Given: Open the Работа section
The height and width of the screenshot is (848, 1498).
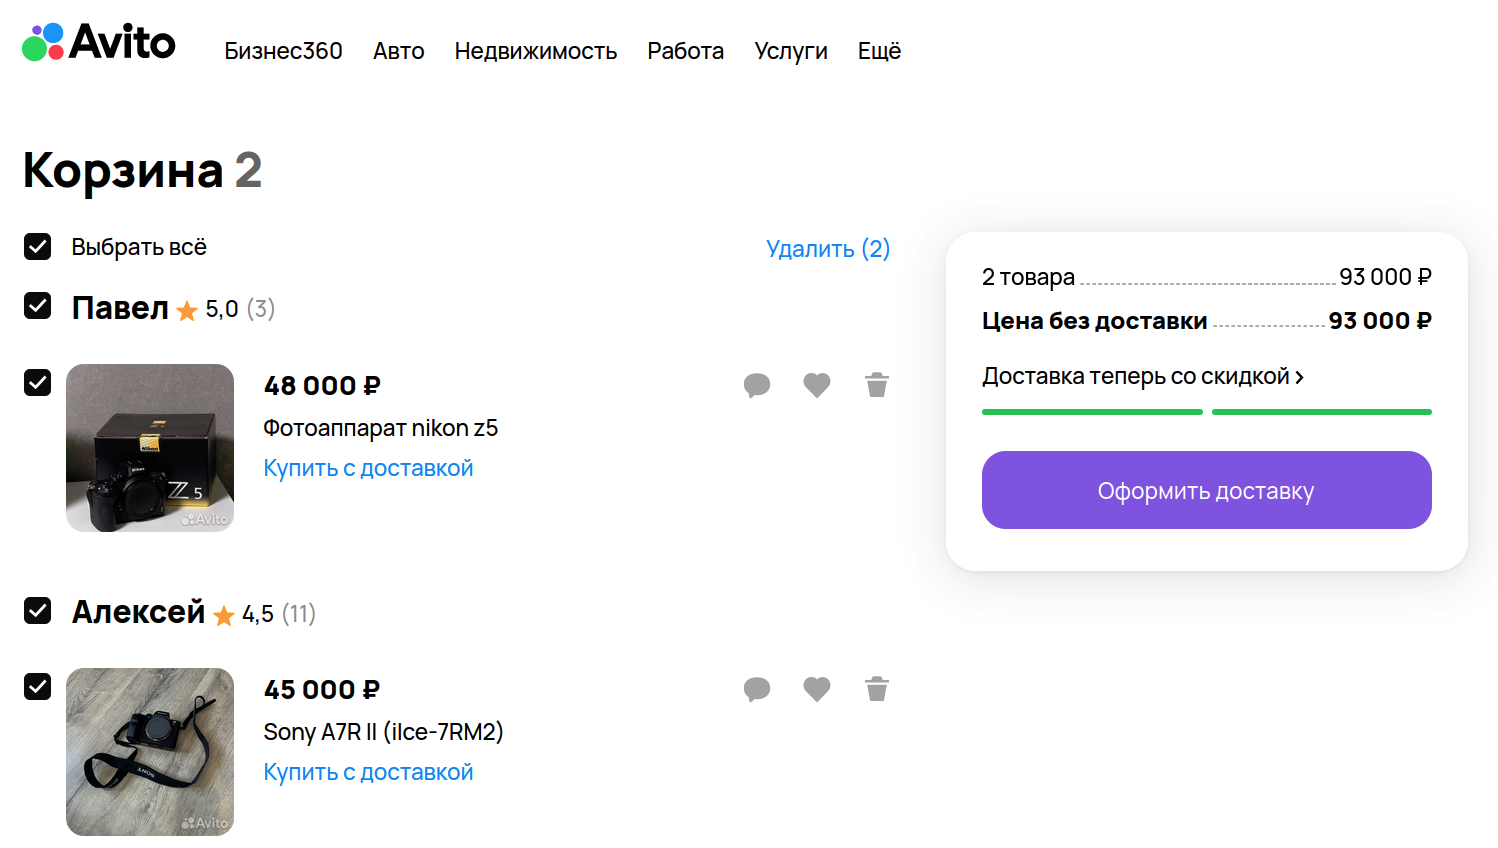Looking at the screenshot, I should [686, 51].
